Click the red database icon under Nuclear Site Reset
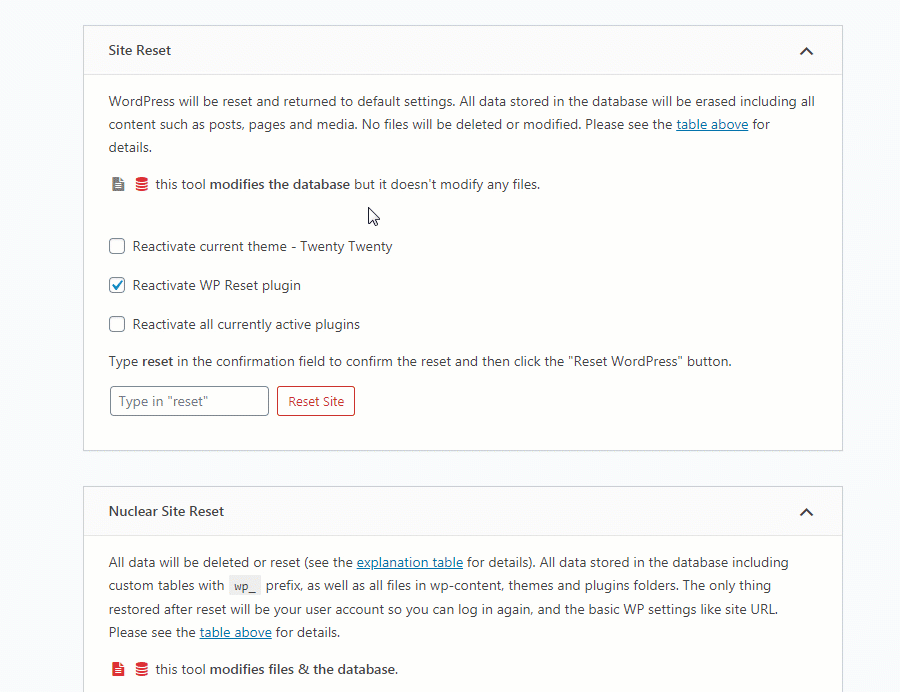Viewport: 900px width, 692px height. coord(141,669)
